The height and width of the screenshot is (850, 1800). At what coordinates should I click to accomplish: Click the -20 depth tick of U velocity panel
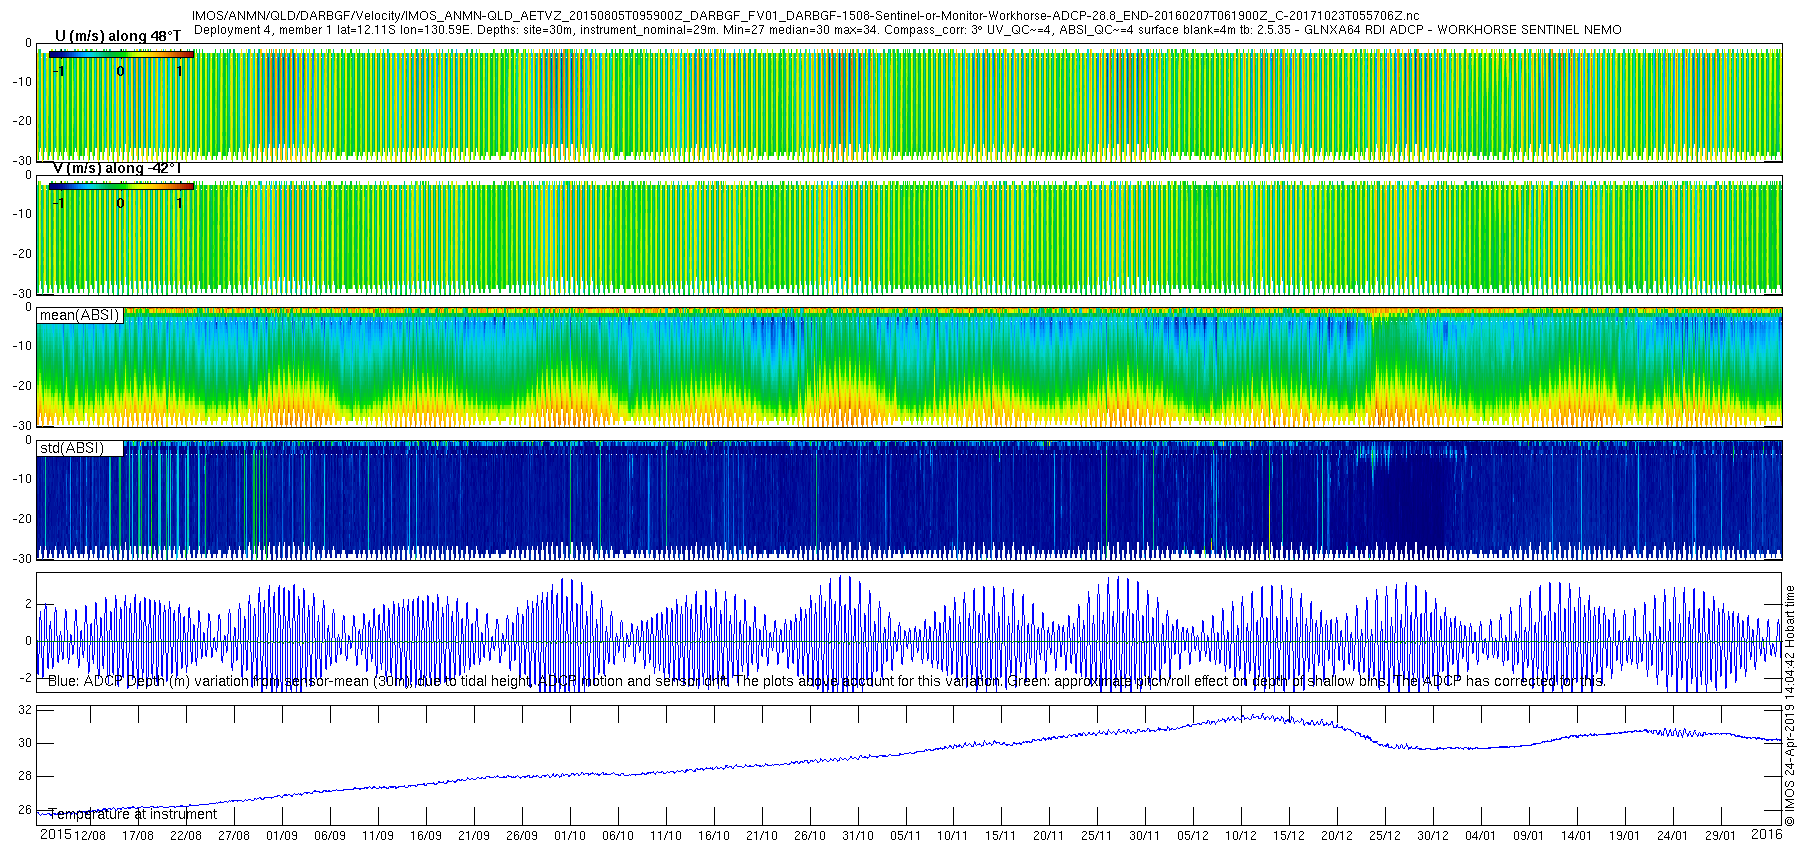click(22, 121)
